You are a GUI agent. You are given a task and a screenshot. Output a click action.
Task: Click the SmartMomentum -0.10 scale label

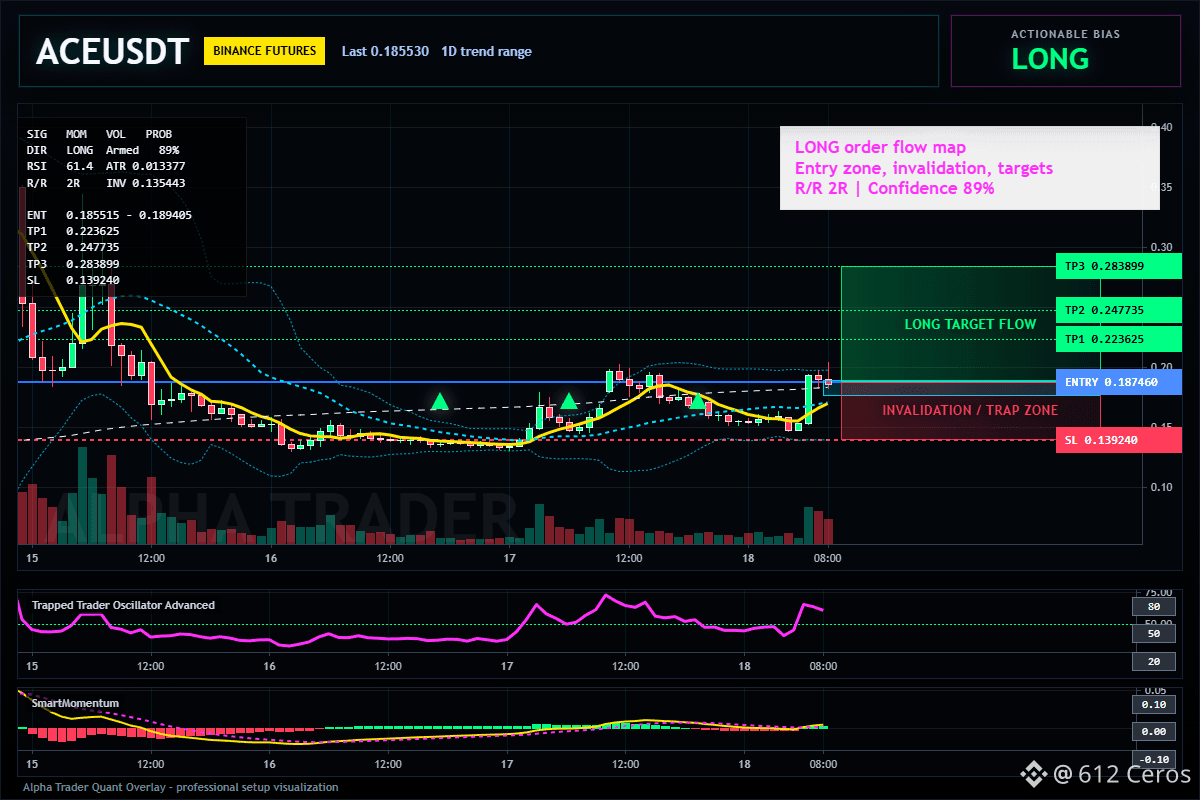1153,759
